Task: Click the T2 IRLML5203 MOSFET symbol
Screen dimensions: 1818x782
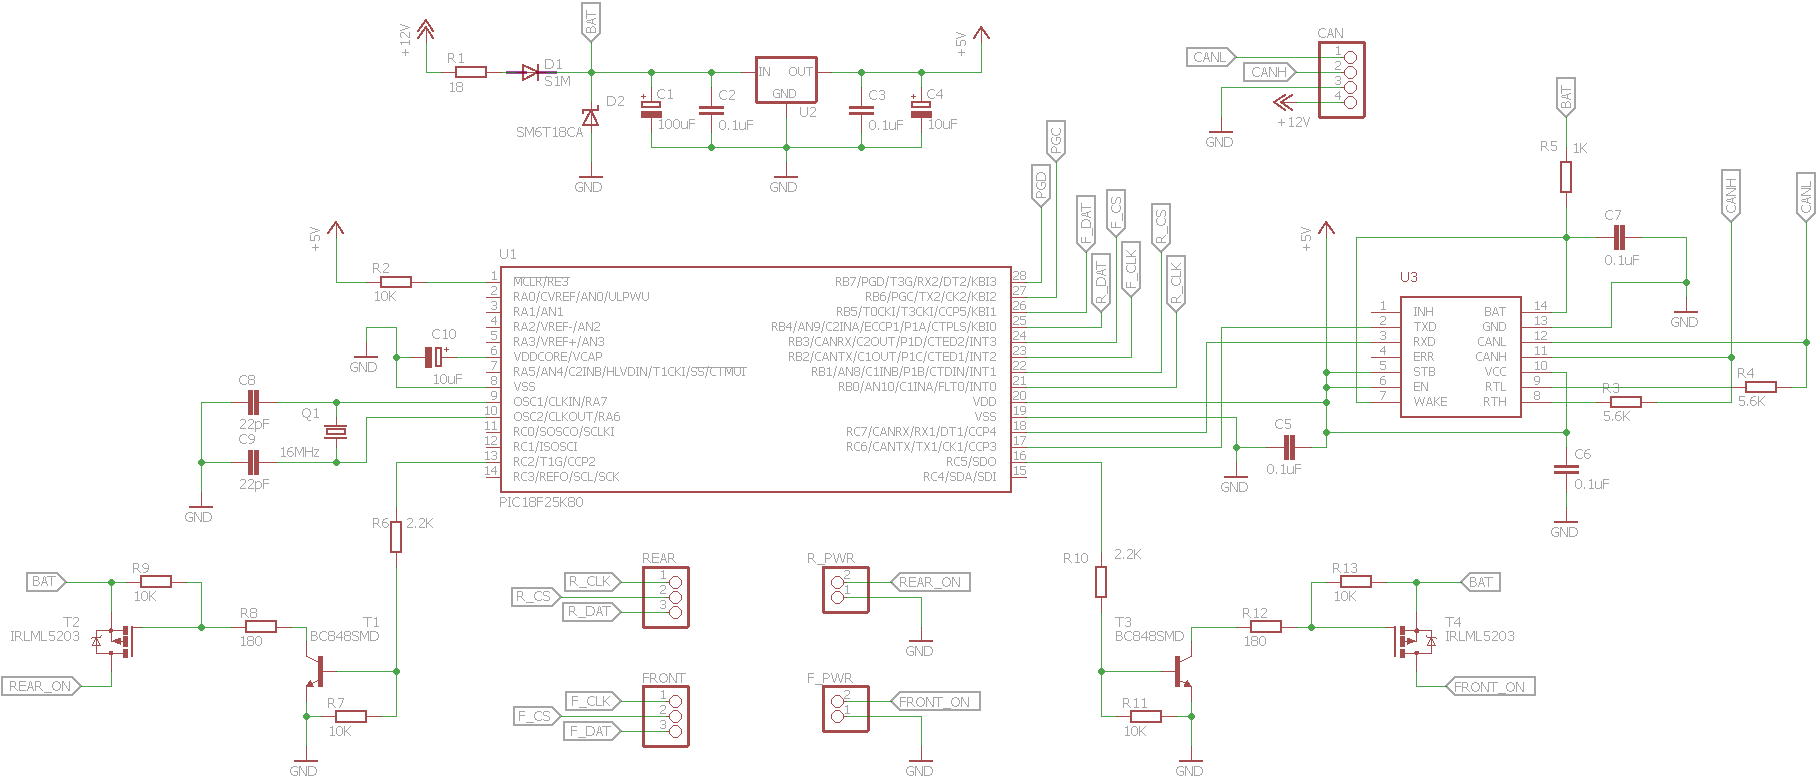Action: [118, 641]
